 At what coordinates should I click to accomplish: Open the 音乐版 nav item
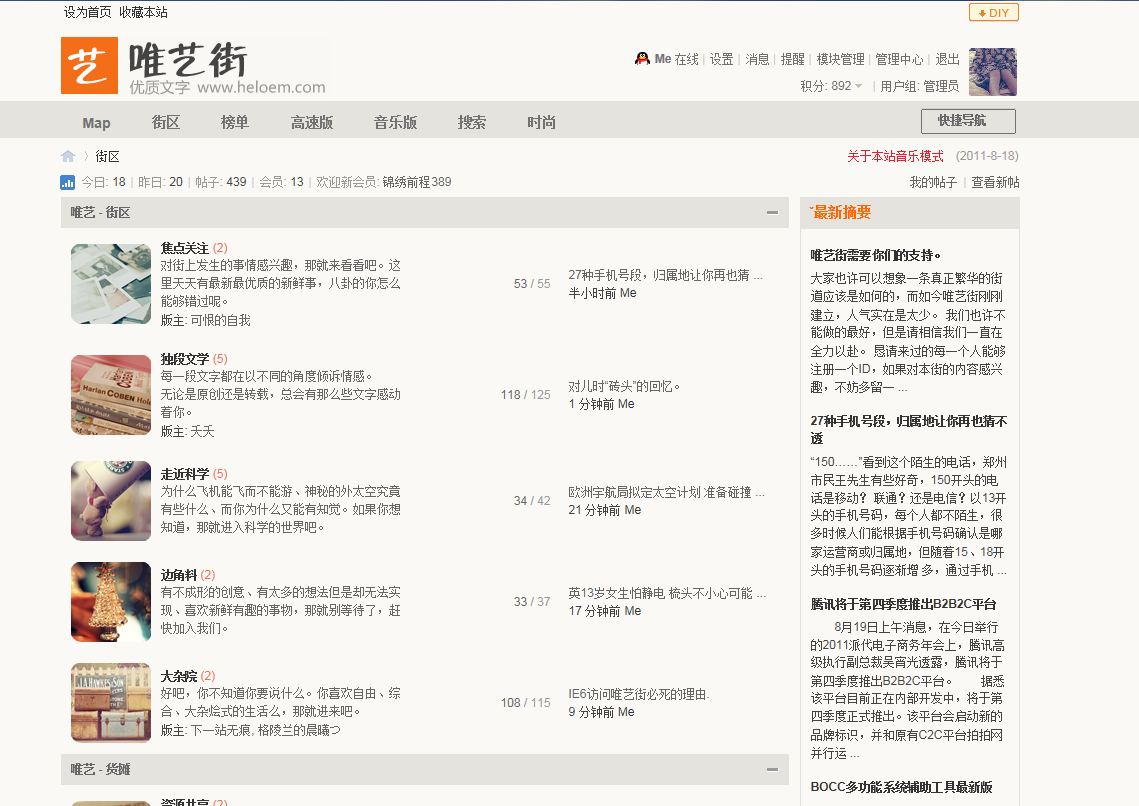click(395, 123)
